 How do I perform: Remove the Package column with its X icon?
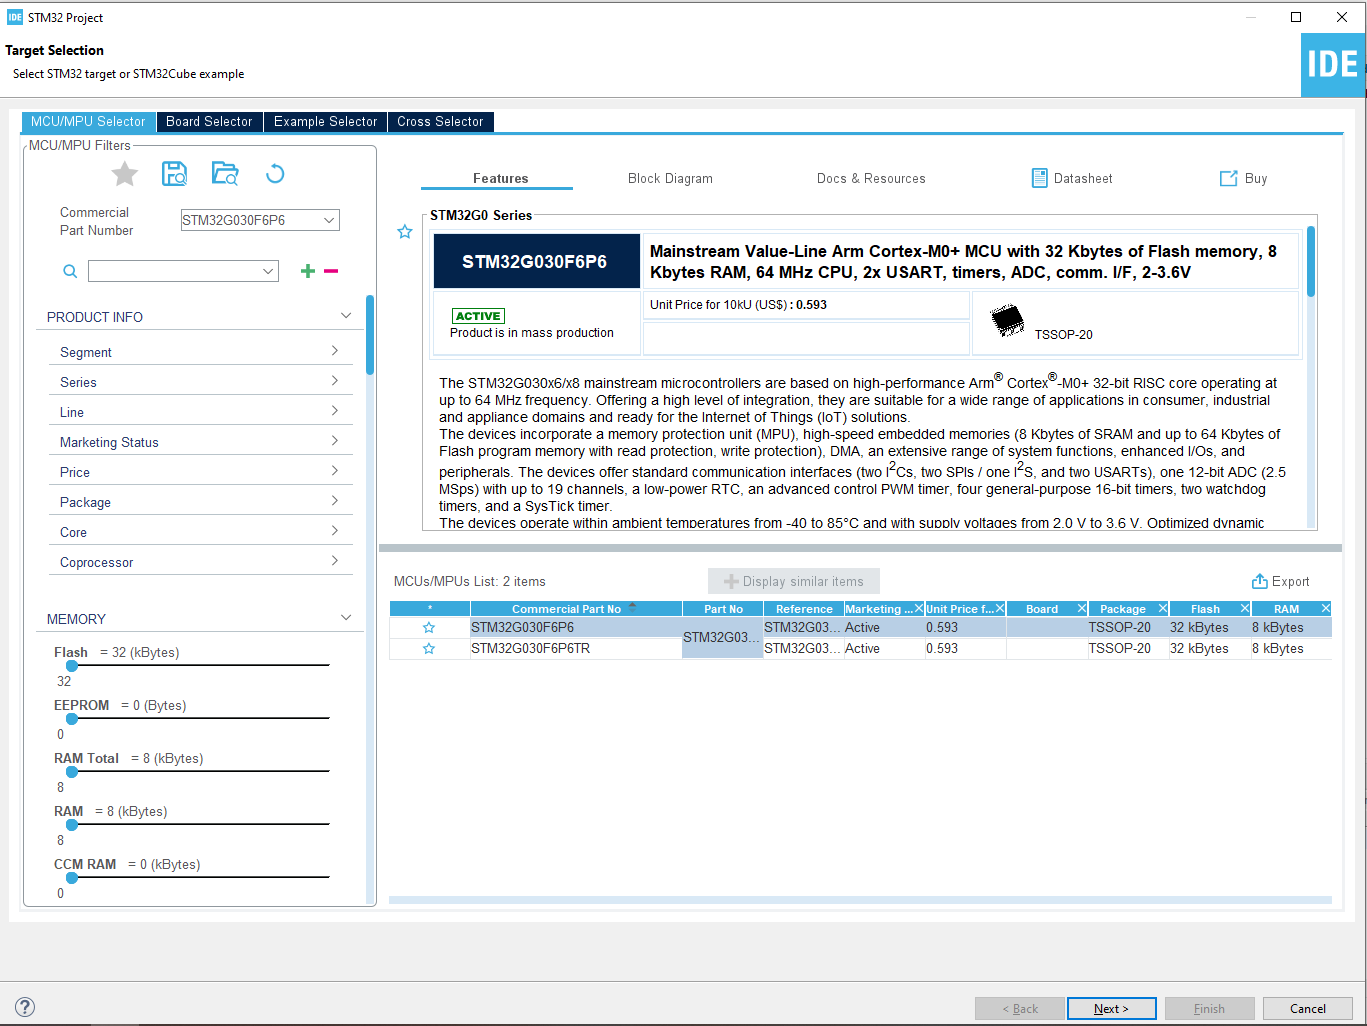pos(1163,608)
